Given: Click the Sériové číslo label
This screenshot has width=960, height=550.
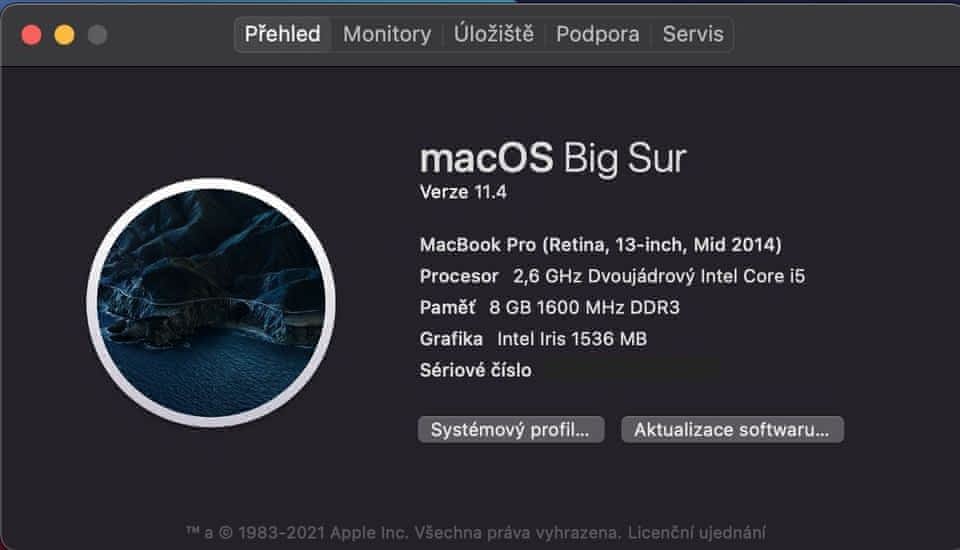Looking at the screenshot, I should point(476,371).
